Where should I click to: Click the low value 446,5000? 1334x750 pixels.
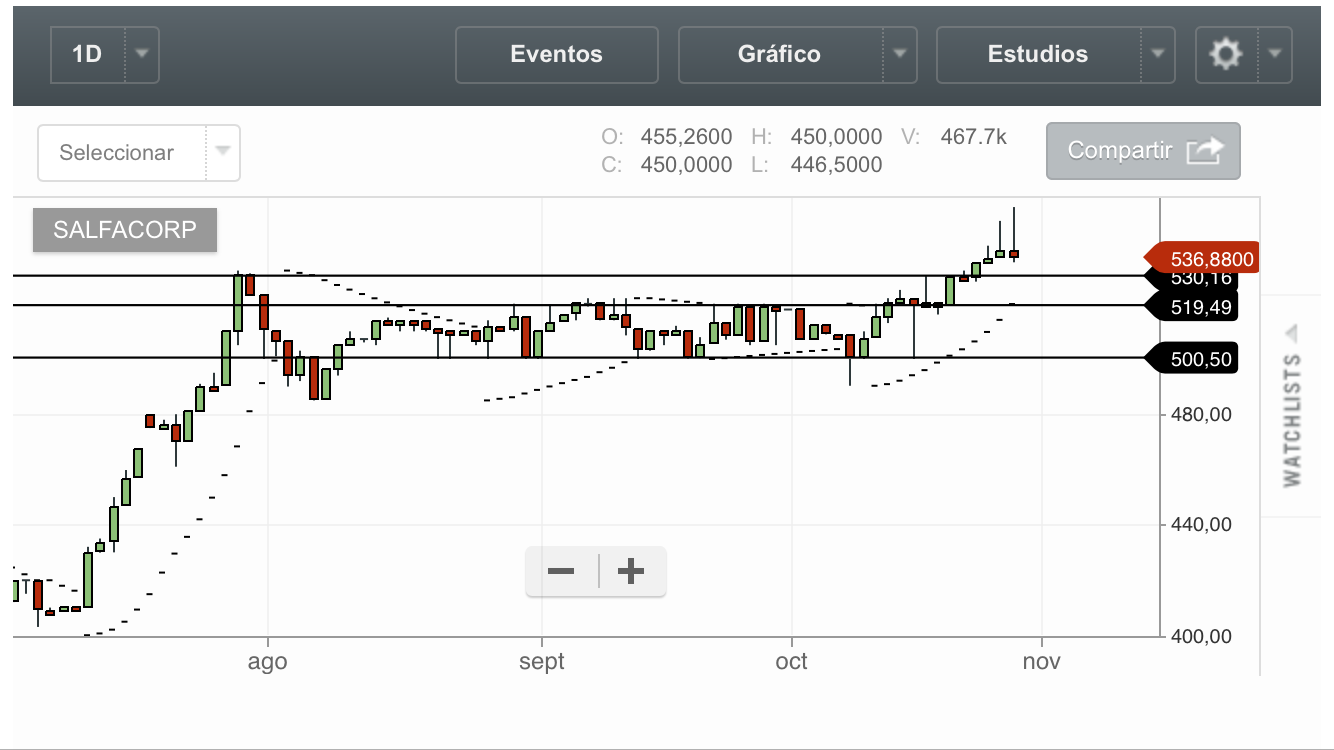pyautogui.click(x=836, y=165)
